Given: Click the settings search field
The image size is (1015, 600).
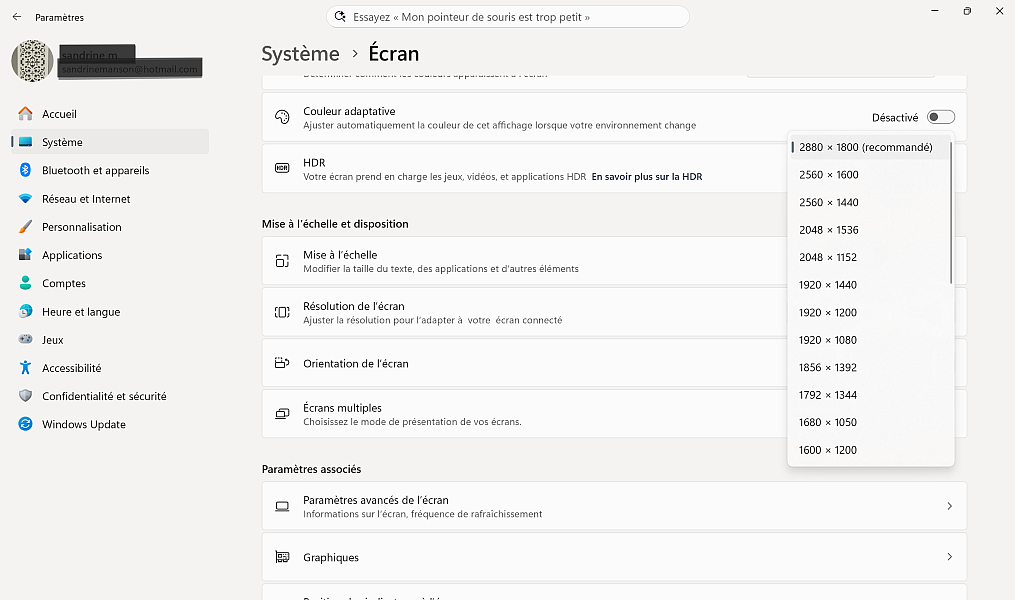Looking at the screenshot, I should [x=508, y=17].
